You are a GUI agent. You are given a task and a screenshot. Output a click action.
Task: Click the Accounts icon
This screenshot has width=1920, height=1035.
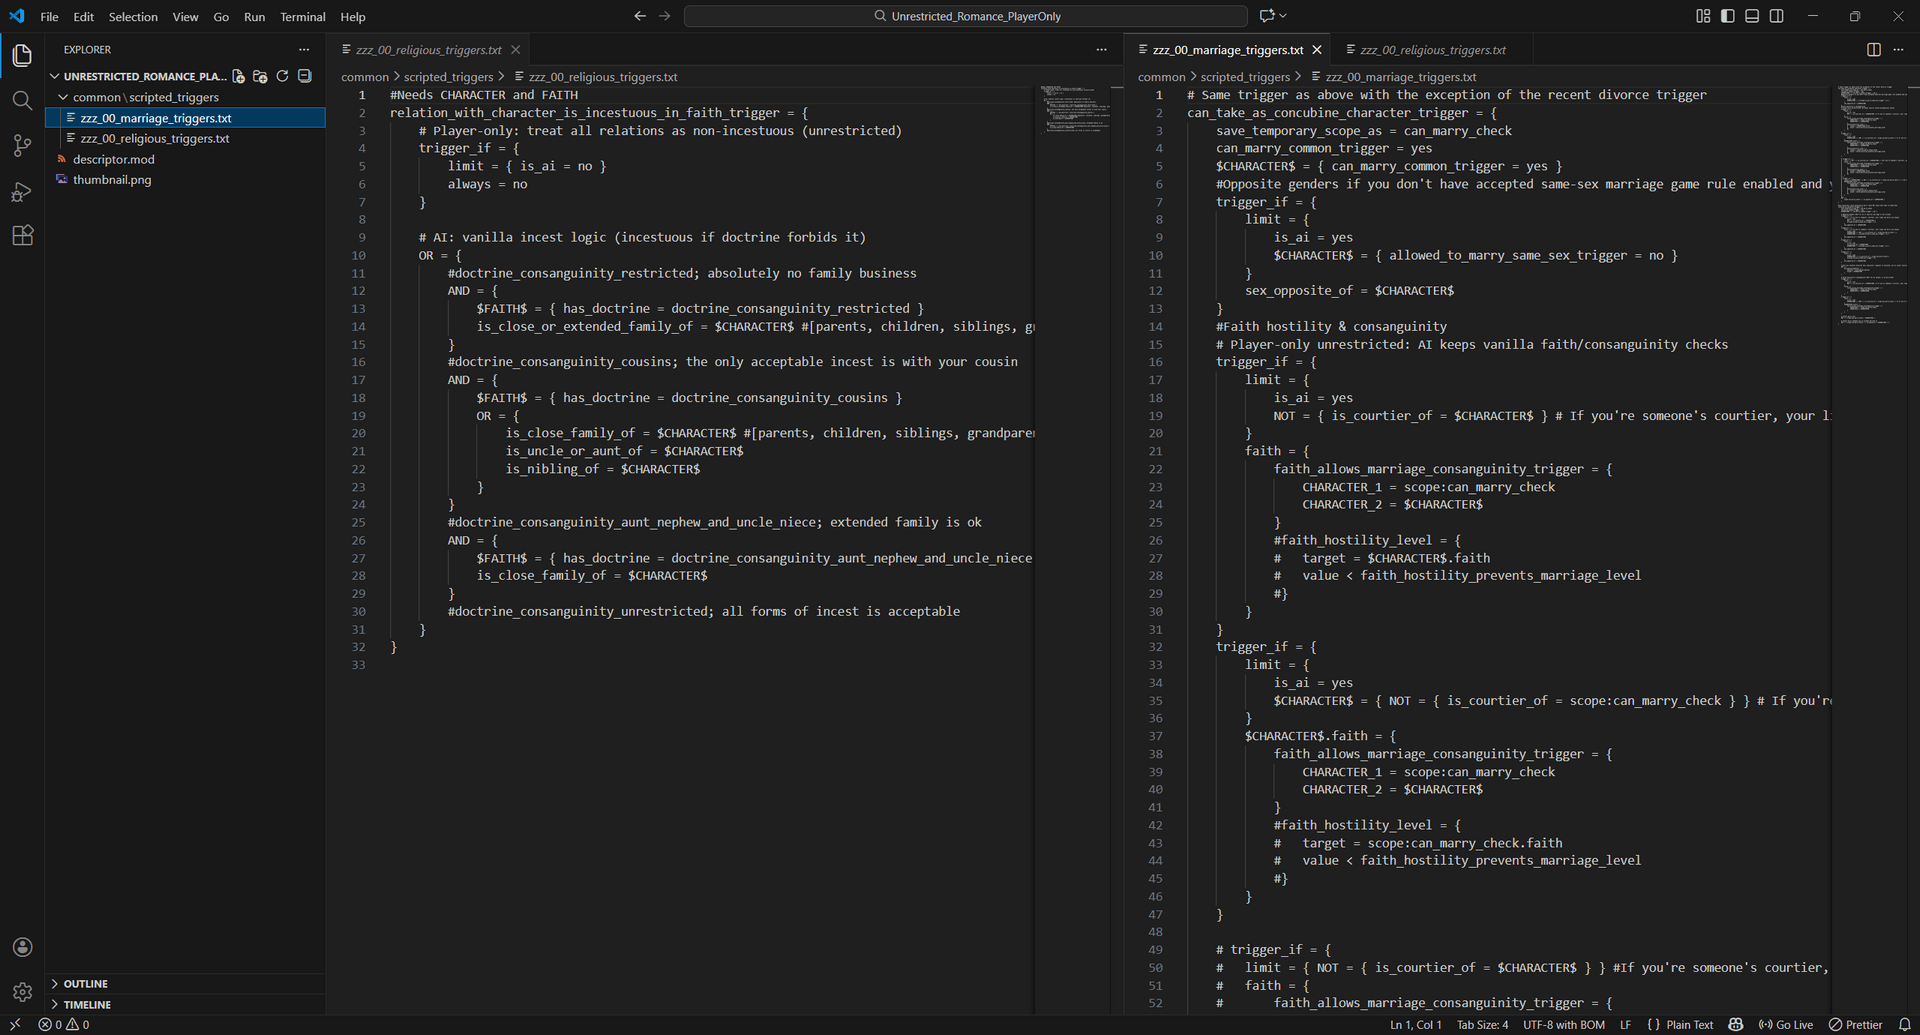pos(22,947)
